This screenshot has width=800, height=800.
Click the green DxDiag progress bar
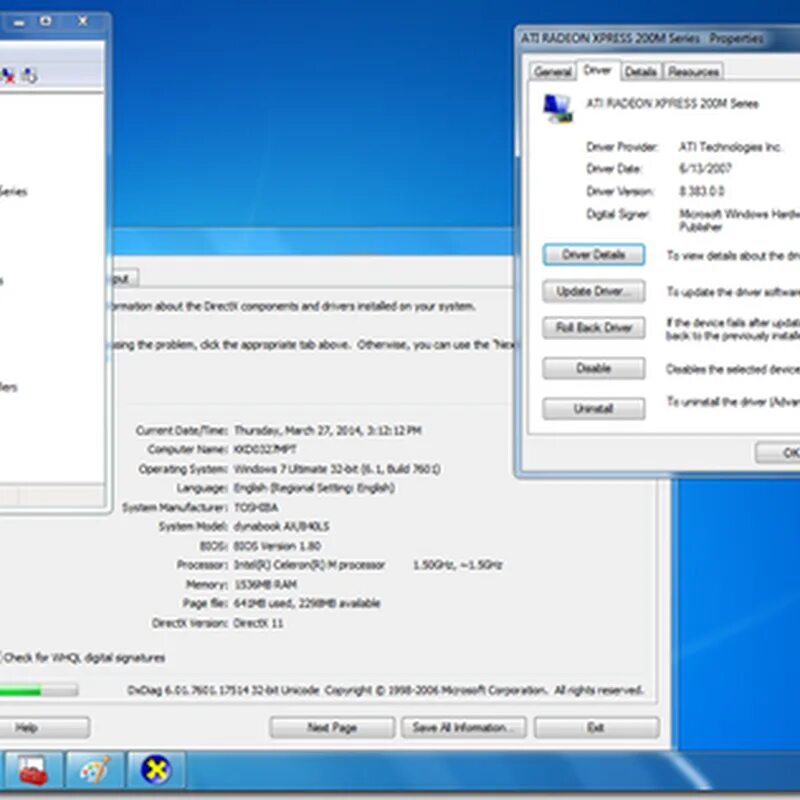pyautogui.click(x=39, y=691)
